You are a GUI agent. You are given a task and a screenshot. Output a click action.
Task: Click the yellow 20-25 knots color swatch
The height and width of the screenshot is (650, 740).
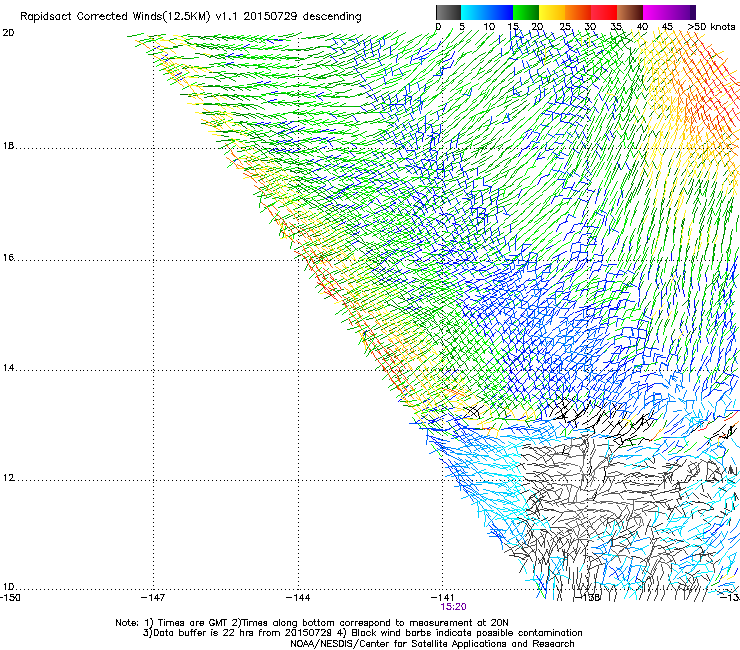pos(552,12)
